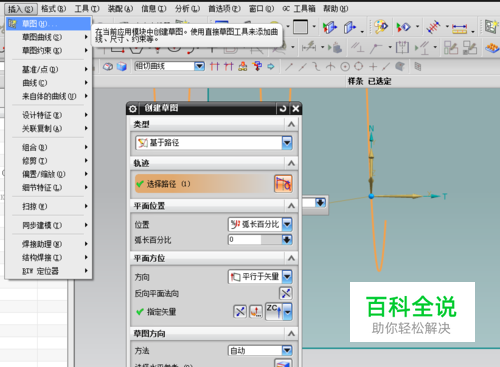Click the grey box with arrow icon beside it
Viewport: 500px width, 367px height.
pos(350,27)
